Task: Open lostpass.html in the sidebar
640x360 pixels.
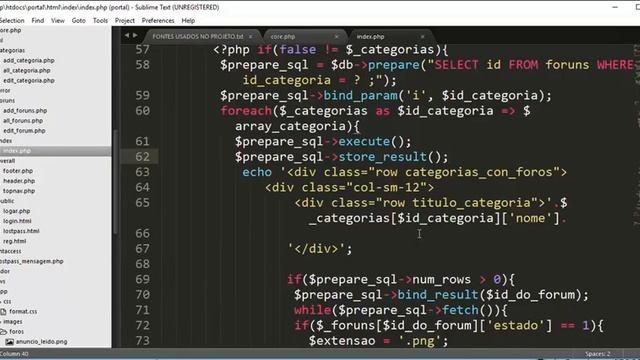Action: pyautogui.click(x=21, y=231)
